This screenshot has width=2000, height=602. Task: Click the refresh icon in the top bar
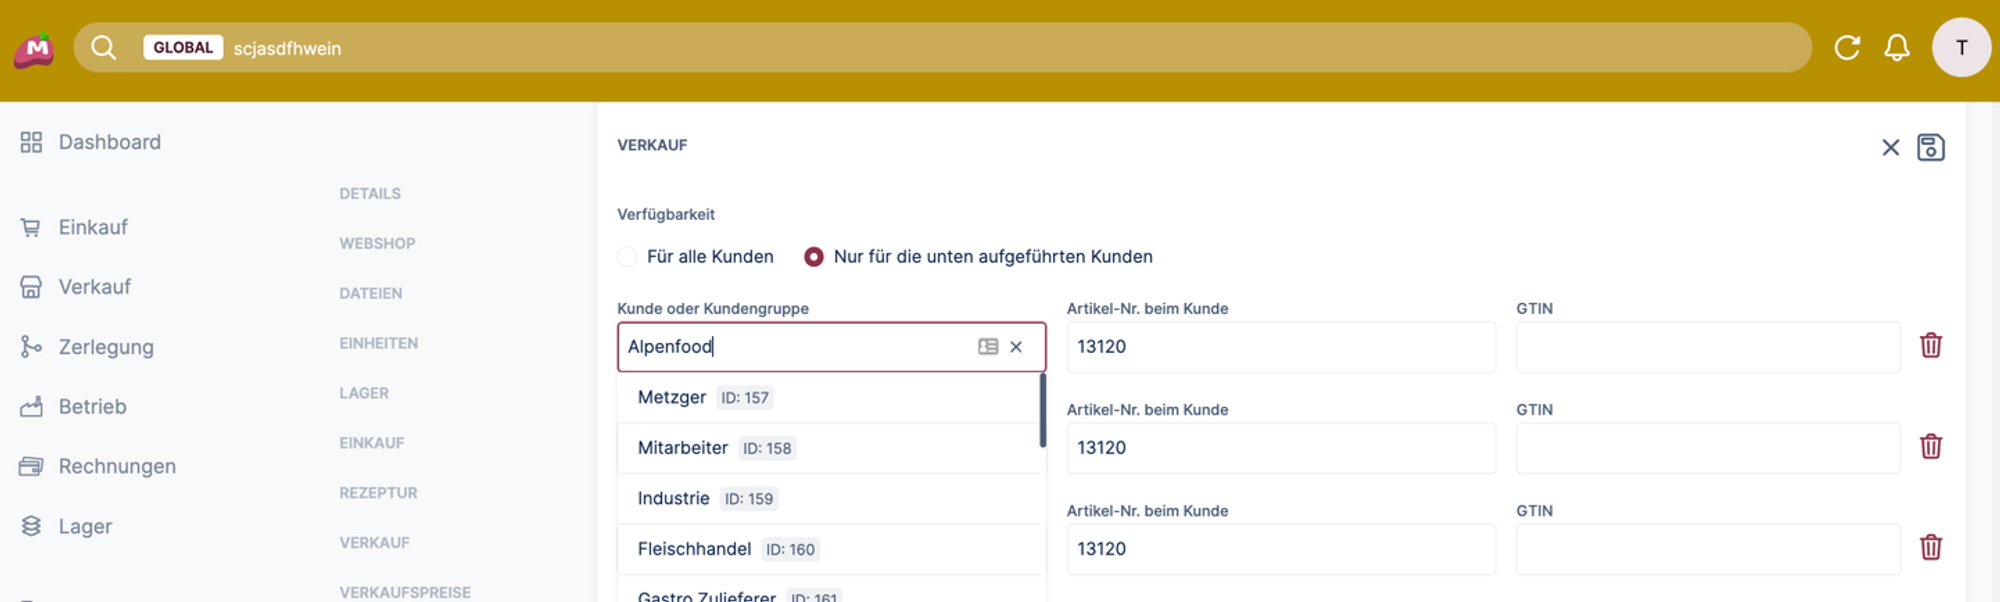click(x=1846, y=48)
